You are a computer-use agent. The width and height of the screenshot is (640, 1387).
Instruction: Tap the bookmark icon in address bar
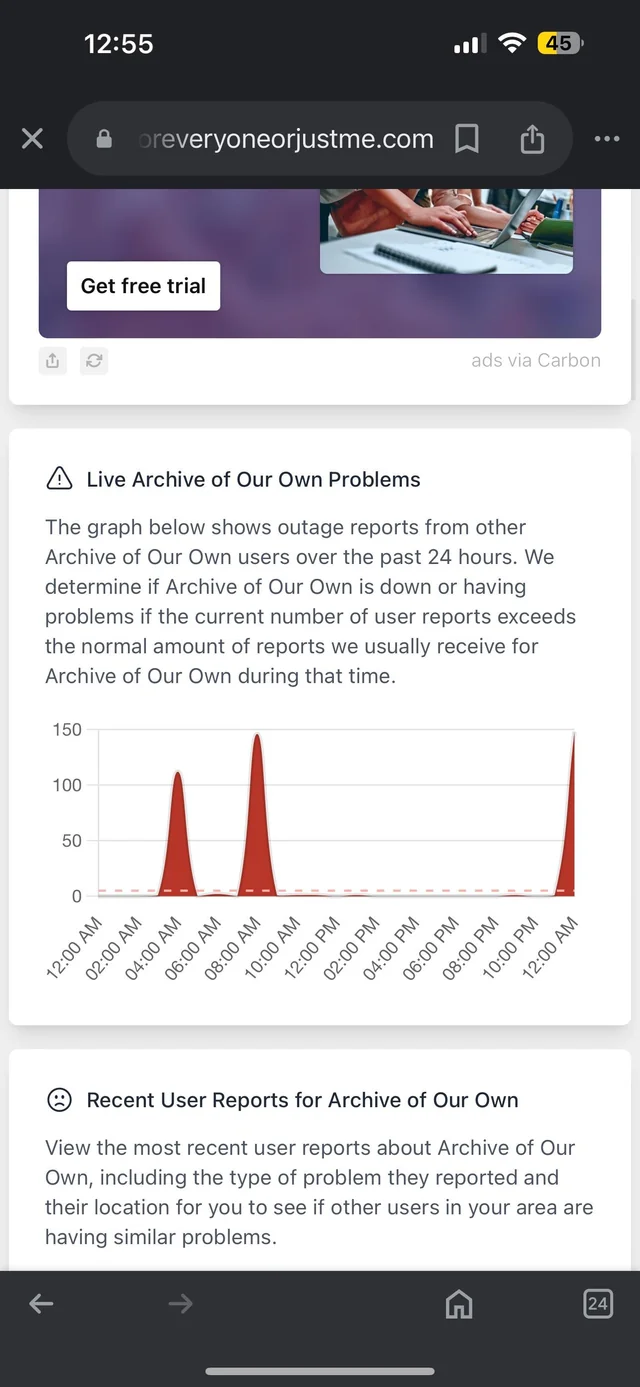pos(466,139)
